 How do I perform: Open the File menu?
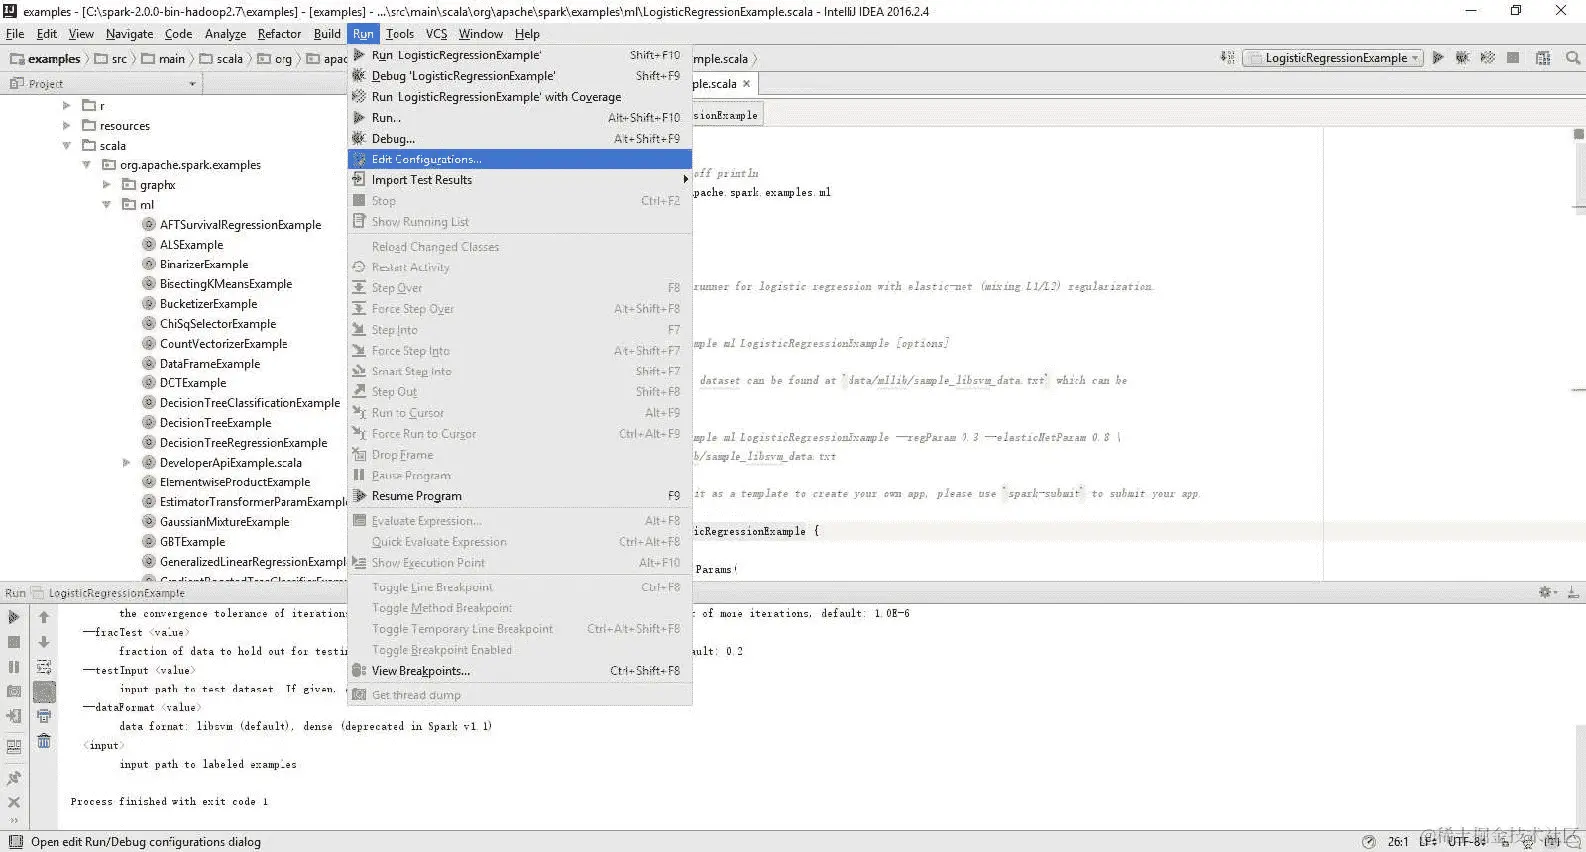pos(15,34)
